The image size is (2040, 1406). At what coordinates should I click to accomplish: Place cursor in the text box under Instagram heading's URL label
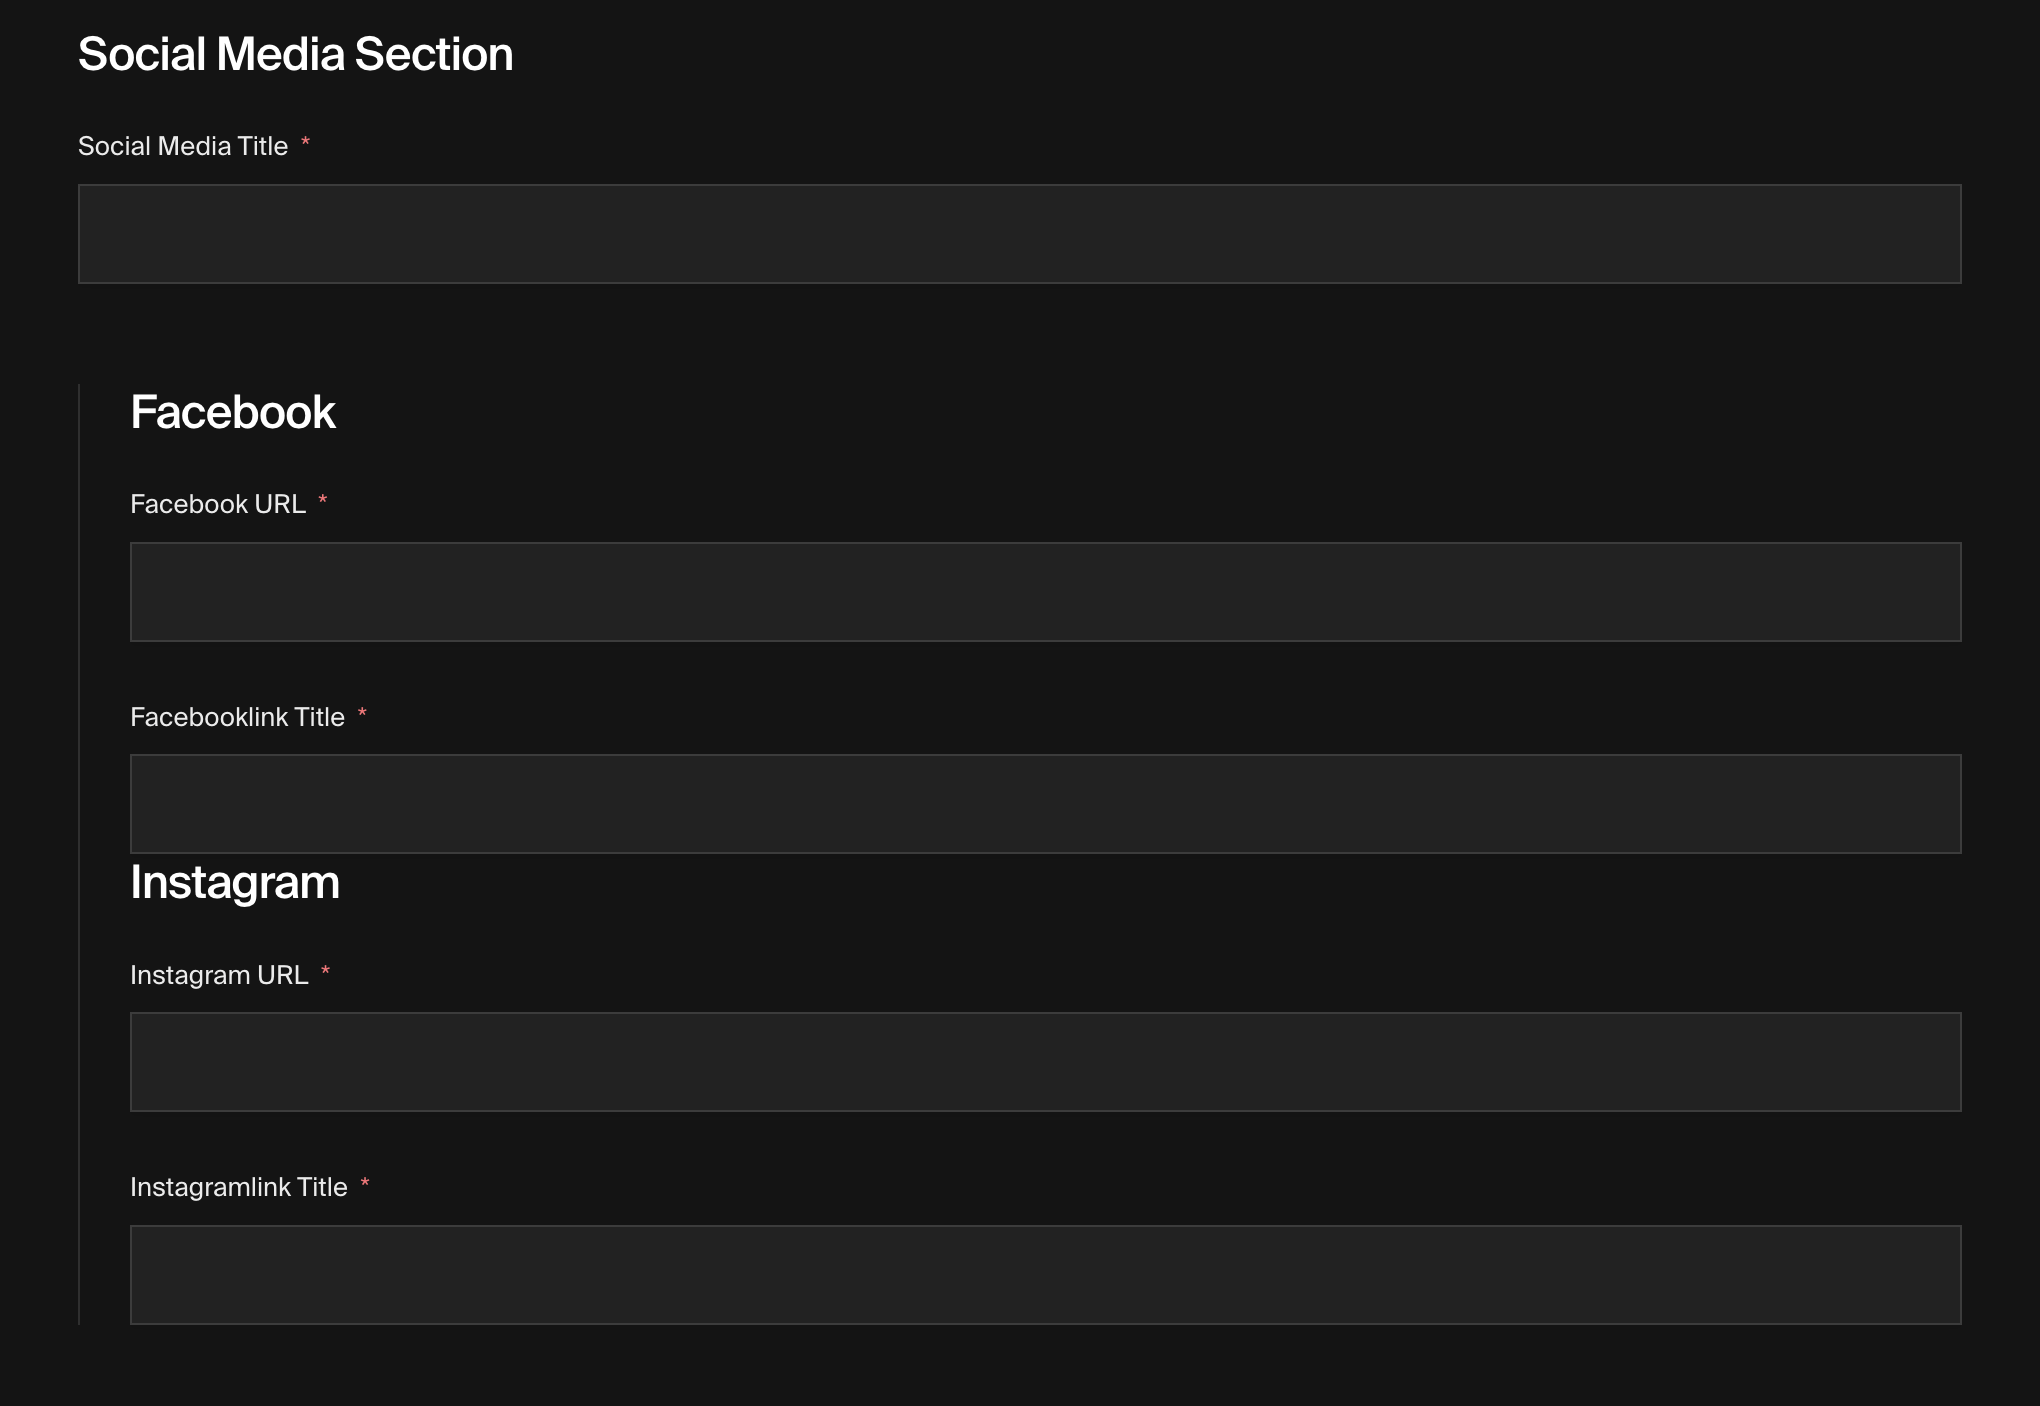point(1046,1062)
